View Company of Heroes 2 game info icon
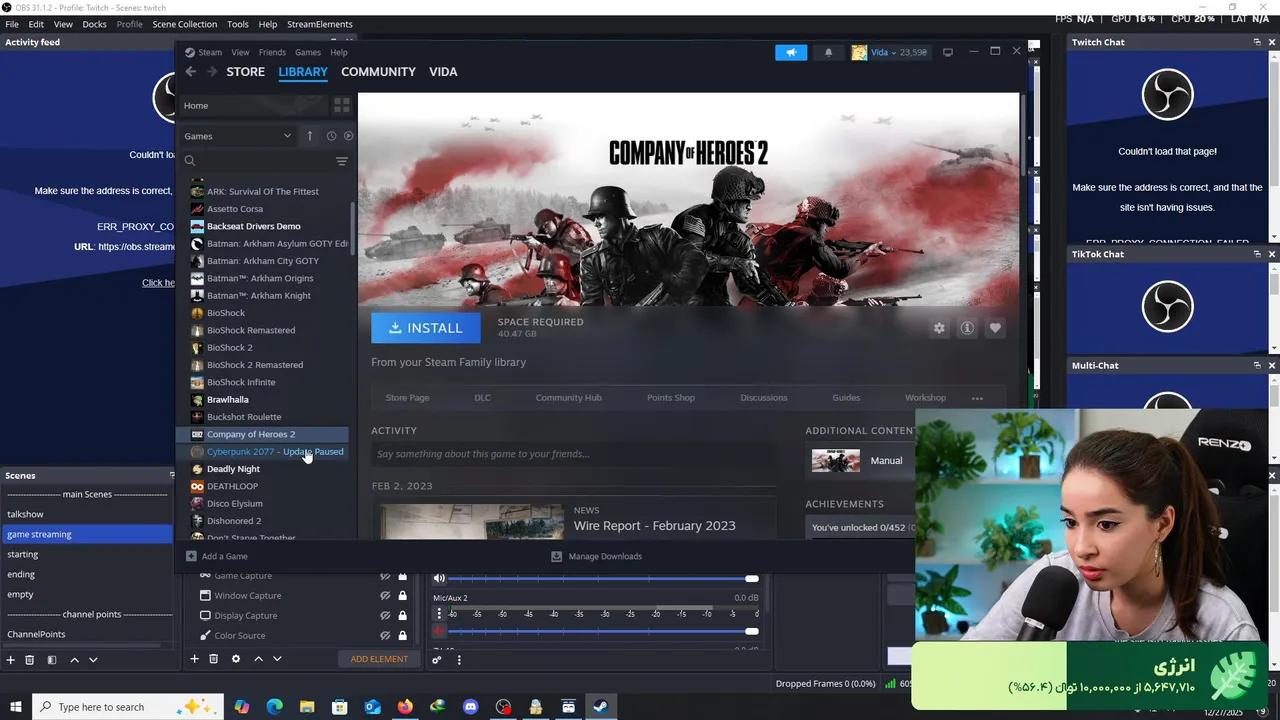 pyautogui.click(x=967, y=328)
